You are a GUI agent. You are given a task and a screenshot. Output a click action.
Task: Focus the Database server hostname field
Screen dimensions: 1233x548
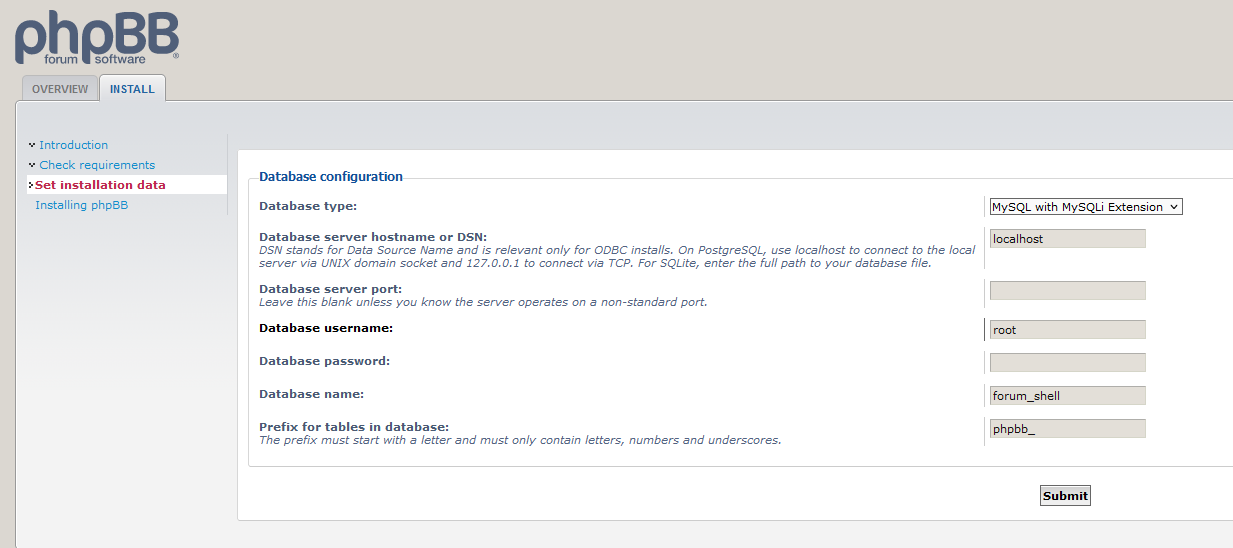(1068, 239)
